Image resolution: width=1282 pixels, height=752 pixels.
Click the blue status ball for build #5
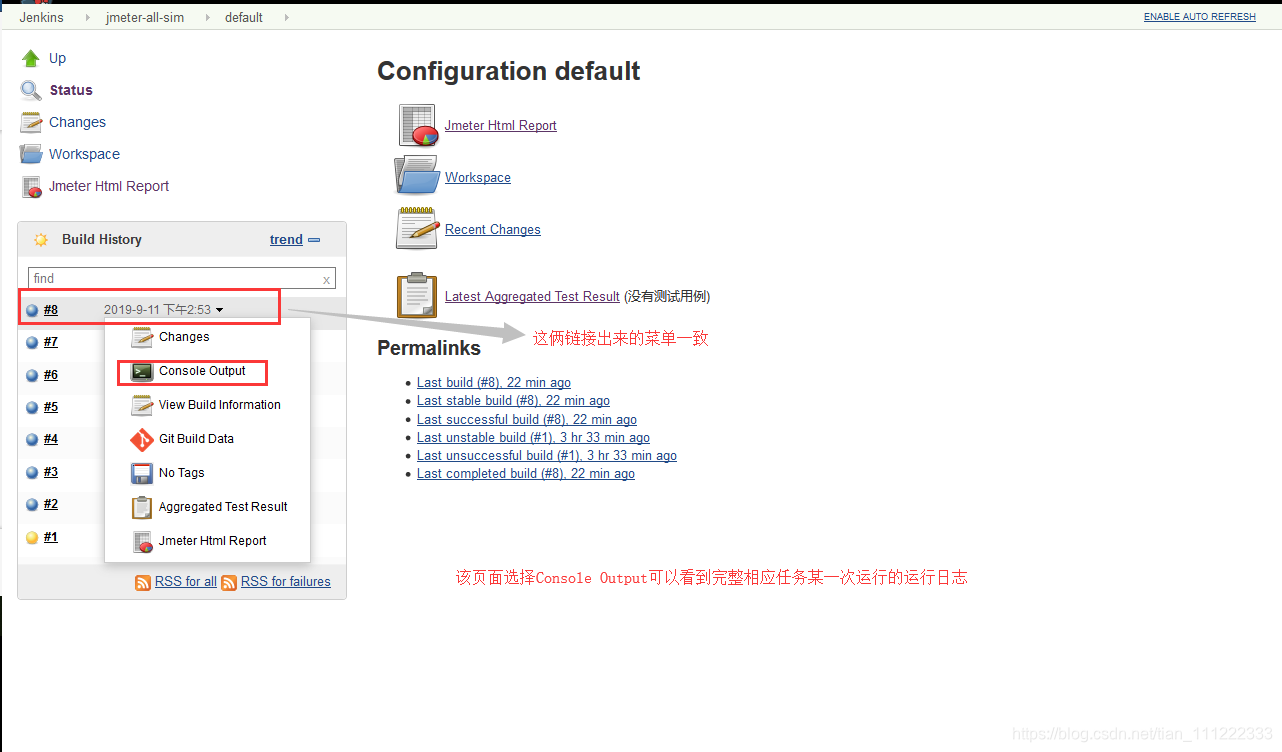click(x=32, y=407)
